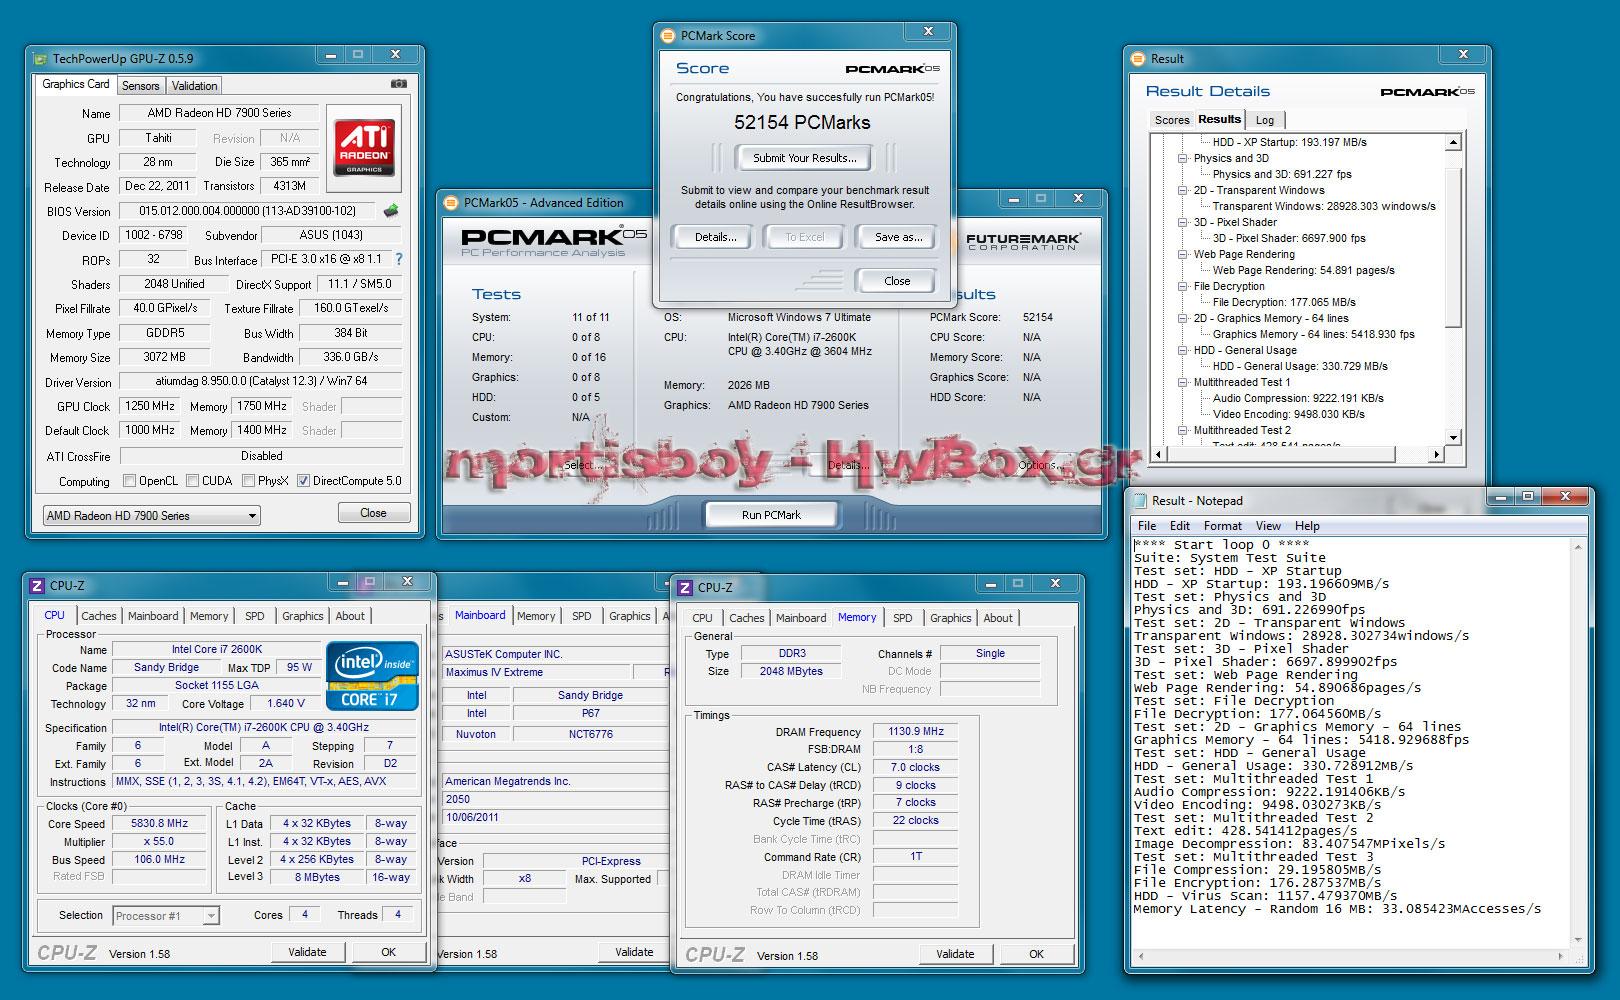Collapse the Physics and 3D tree node
Image resolution: width=1620 pixels, height=1000 pixels.
1183,158
